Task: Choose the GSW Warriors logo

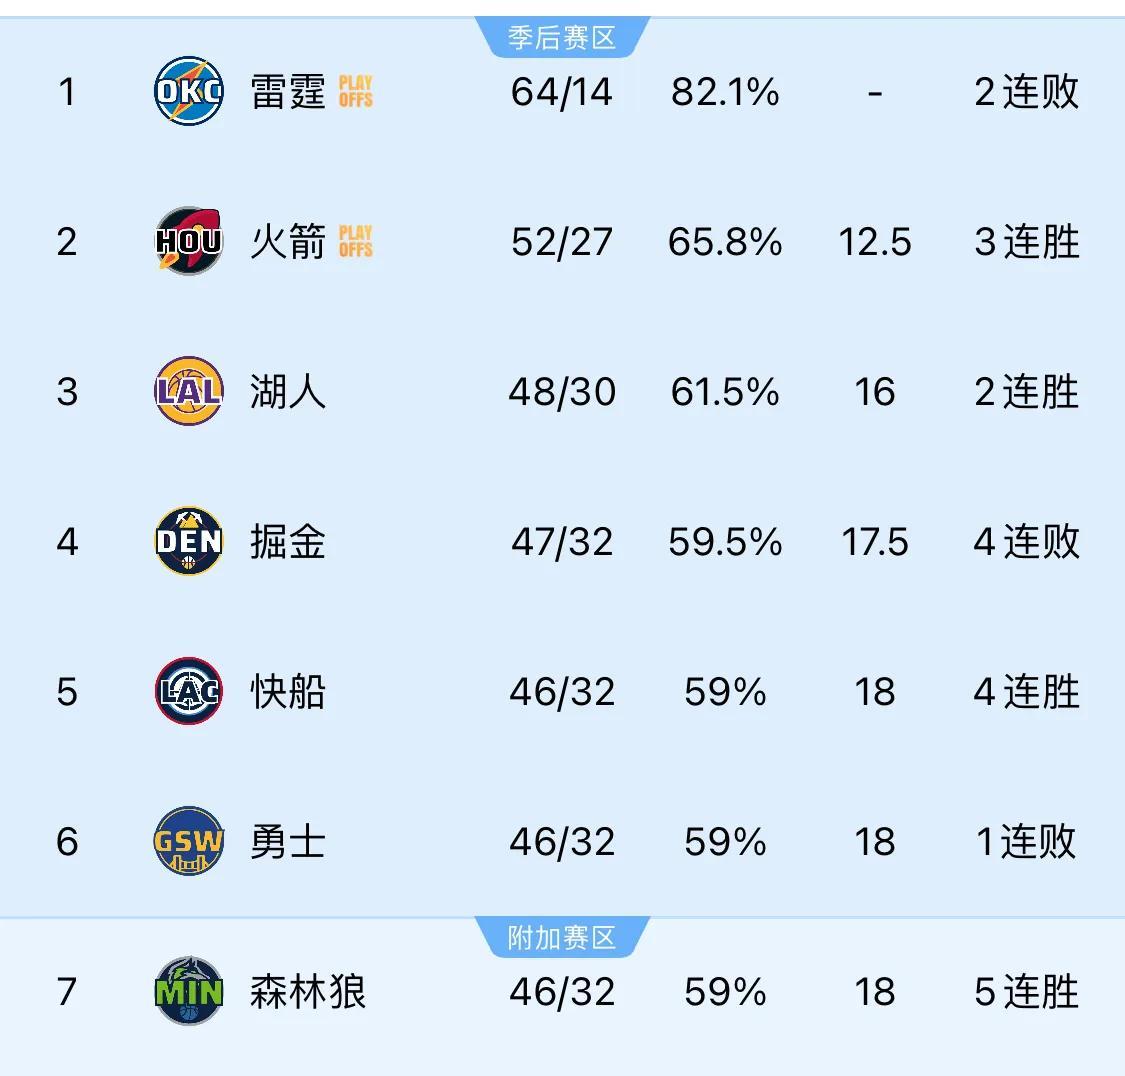Action: [x=189, y=841]
